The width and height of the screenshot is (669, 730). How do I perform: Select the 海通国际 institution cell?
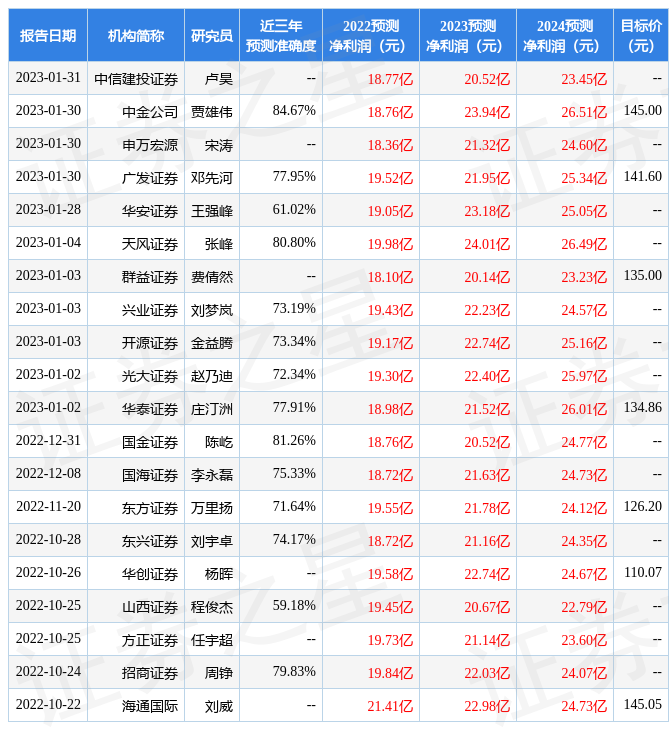coord(136,706)
